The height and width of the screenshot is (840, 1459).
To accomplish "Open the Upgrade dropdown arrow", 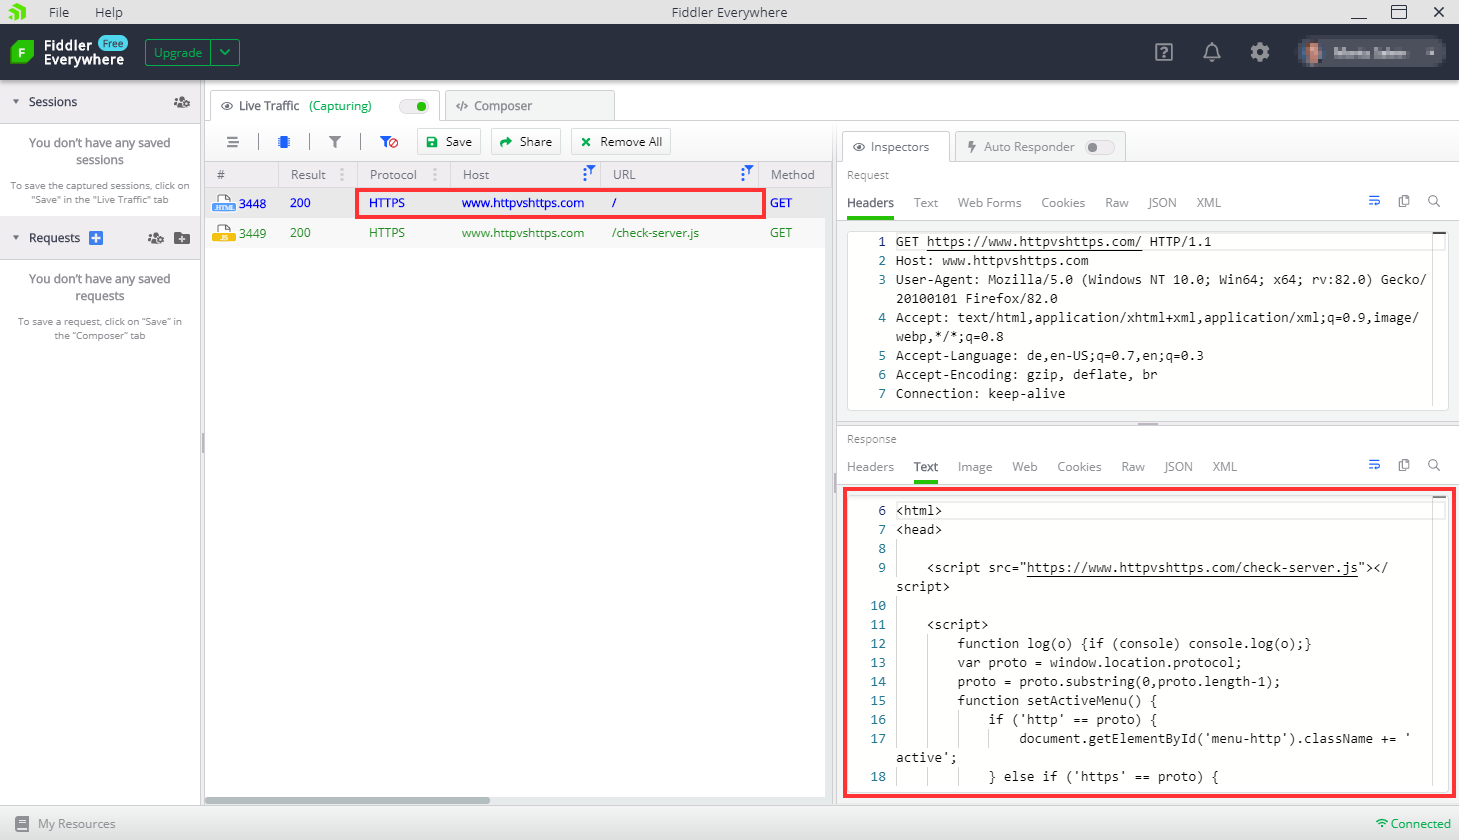I will coord(225,52).
